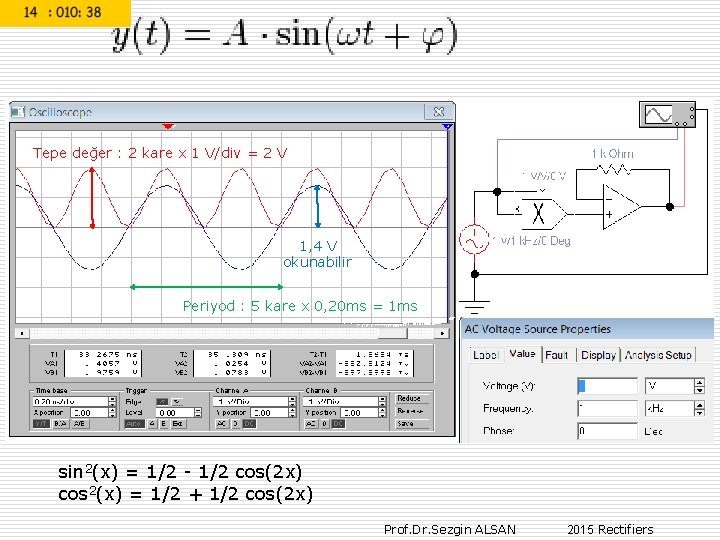Click the oscilloscope Reverse button
This screenshot has height=540, width=720.
click(x=411, y=411)
